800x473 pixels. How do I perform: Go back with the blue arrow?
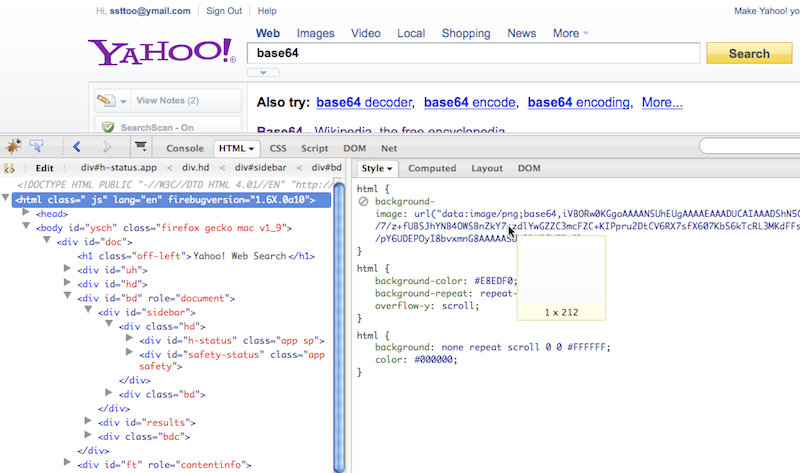point(77,147)
